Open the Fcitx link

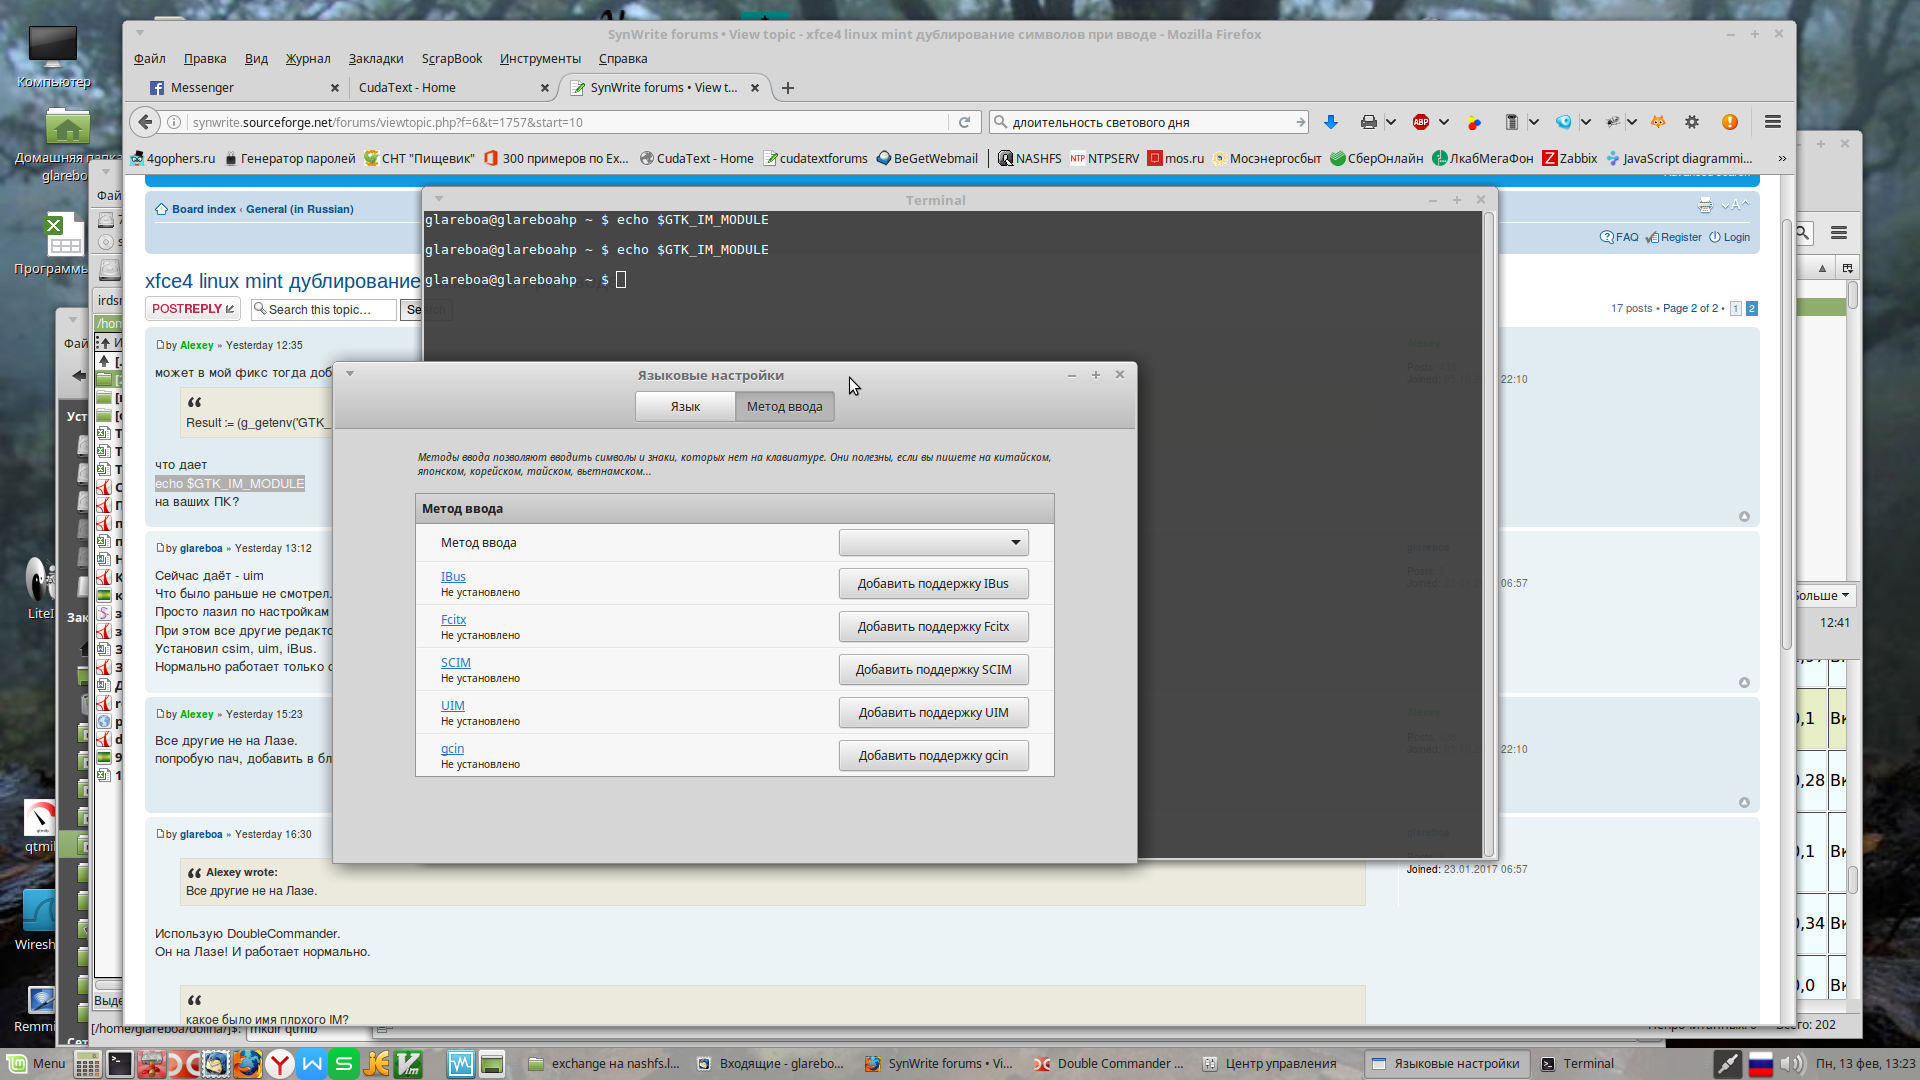pos(453,620)
